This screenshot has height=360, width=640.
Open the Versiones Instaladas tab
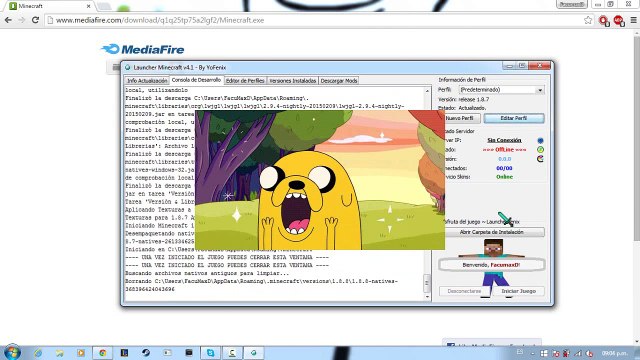(x=293, y=81)
